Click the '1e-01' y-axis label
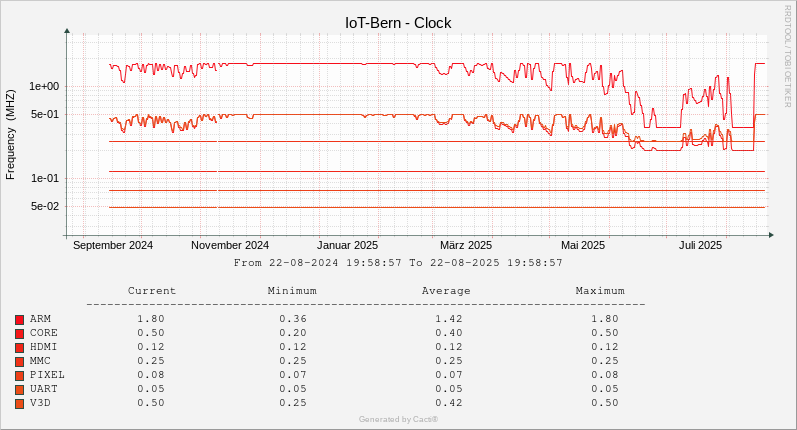Screen dimensions: 797x430 coord(44,178)
